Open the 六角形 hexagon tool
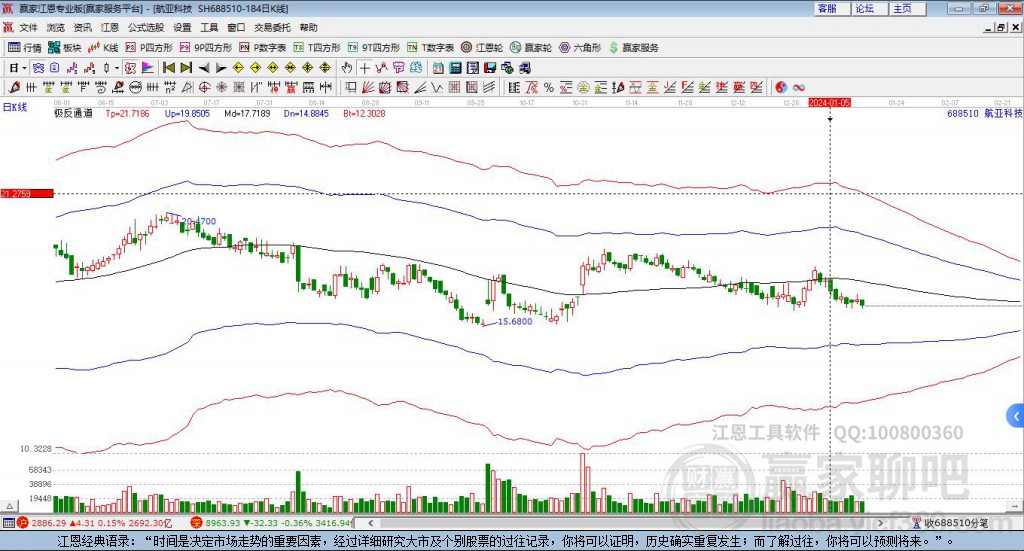 (x=580, y=48)
